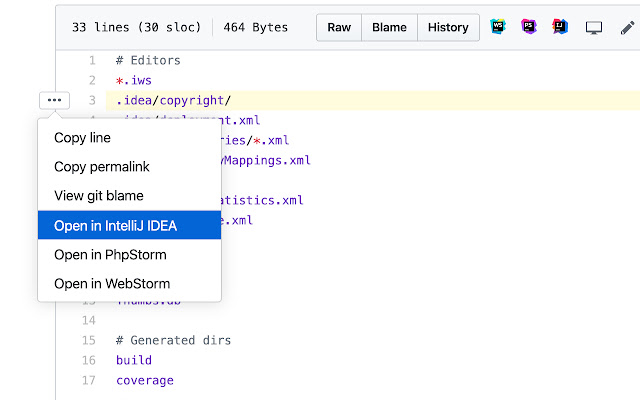Click line number 17
This screenshot has width=640, height=400.
90,380
